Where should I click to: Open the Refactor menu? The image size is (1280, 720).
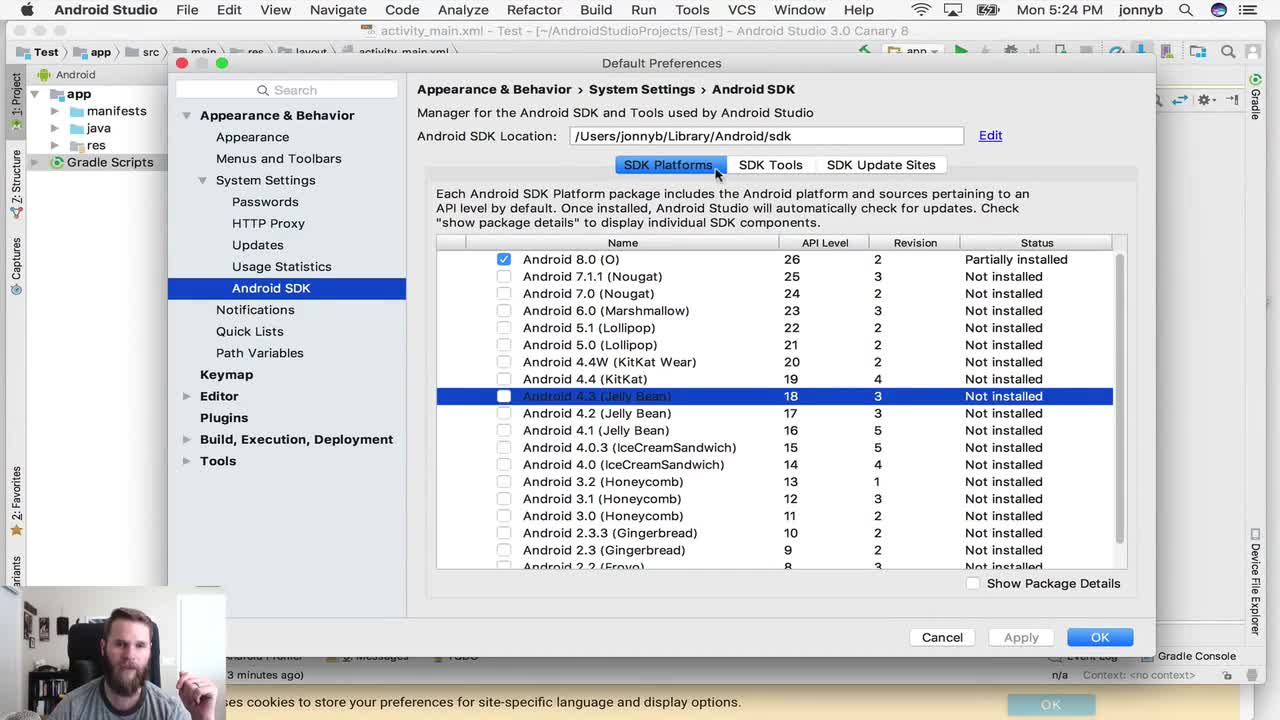[x=534, y=10]
